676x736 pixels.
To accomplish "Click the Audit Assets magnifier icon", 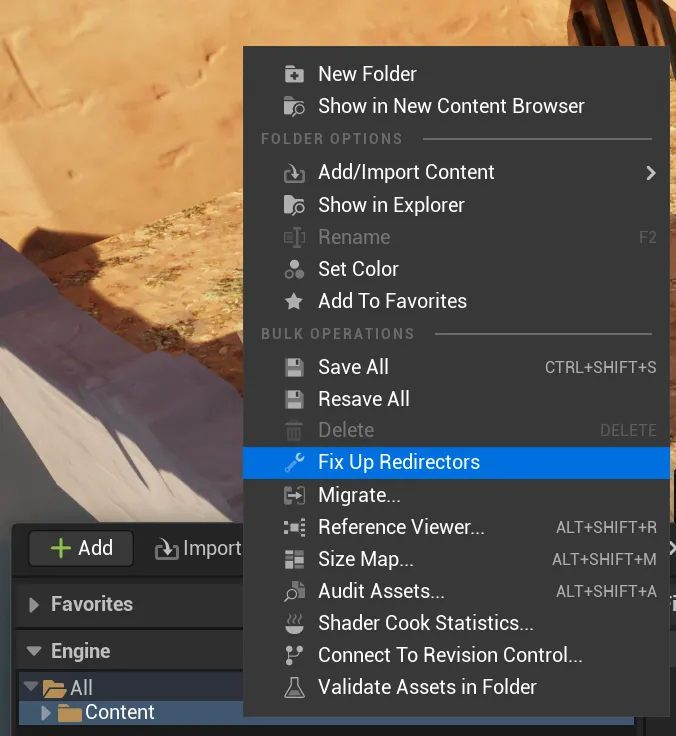I will 294,591.
